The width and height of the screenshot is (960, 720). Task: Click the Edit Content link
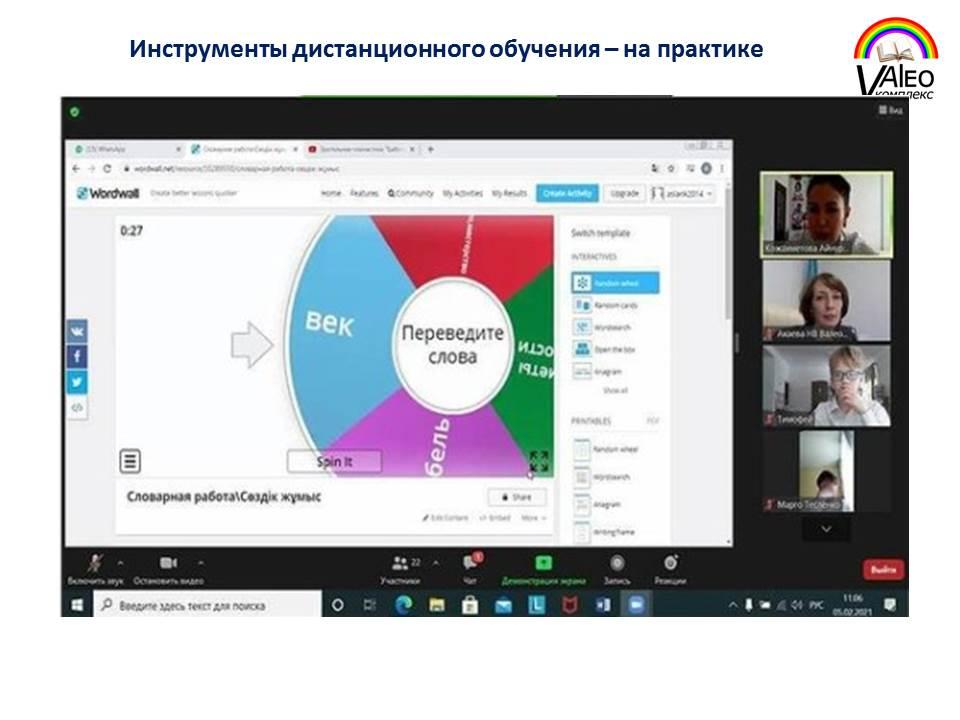[x=445, y=518]
